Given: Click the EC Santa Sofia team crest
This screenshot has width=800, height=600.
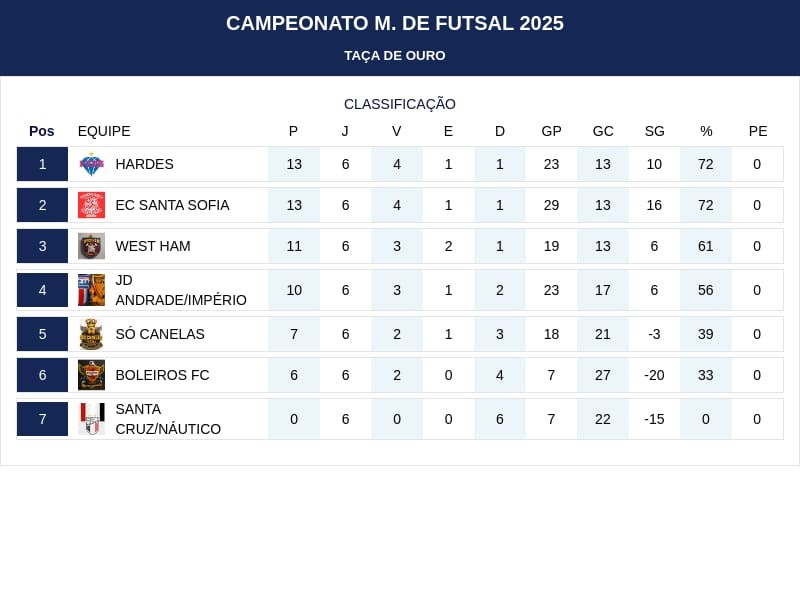Looking at the screenshot, I should tap(91, 205).
